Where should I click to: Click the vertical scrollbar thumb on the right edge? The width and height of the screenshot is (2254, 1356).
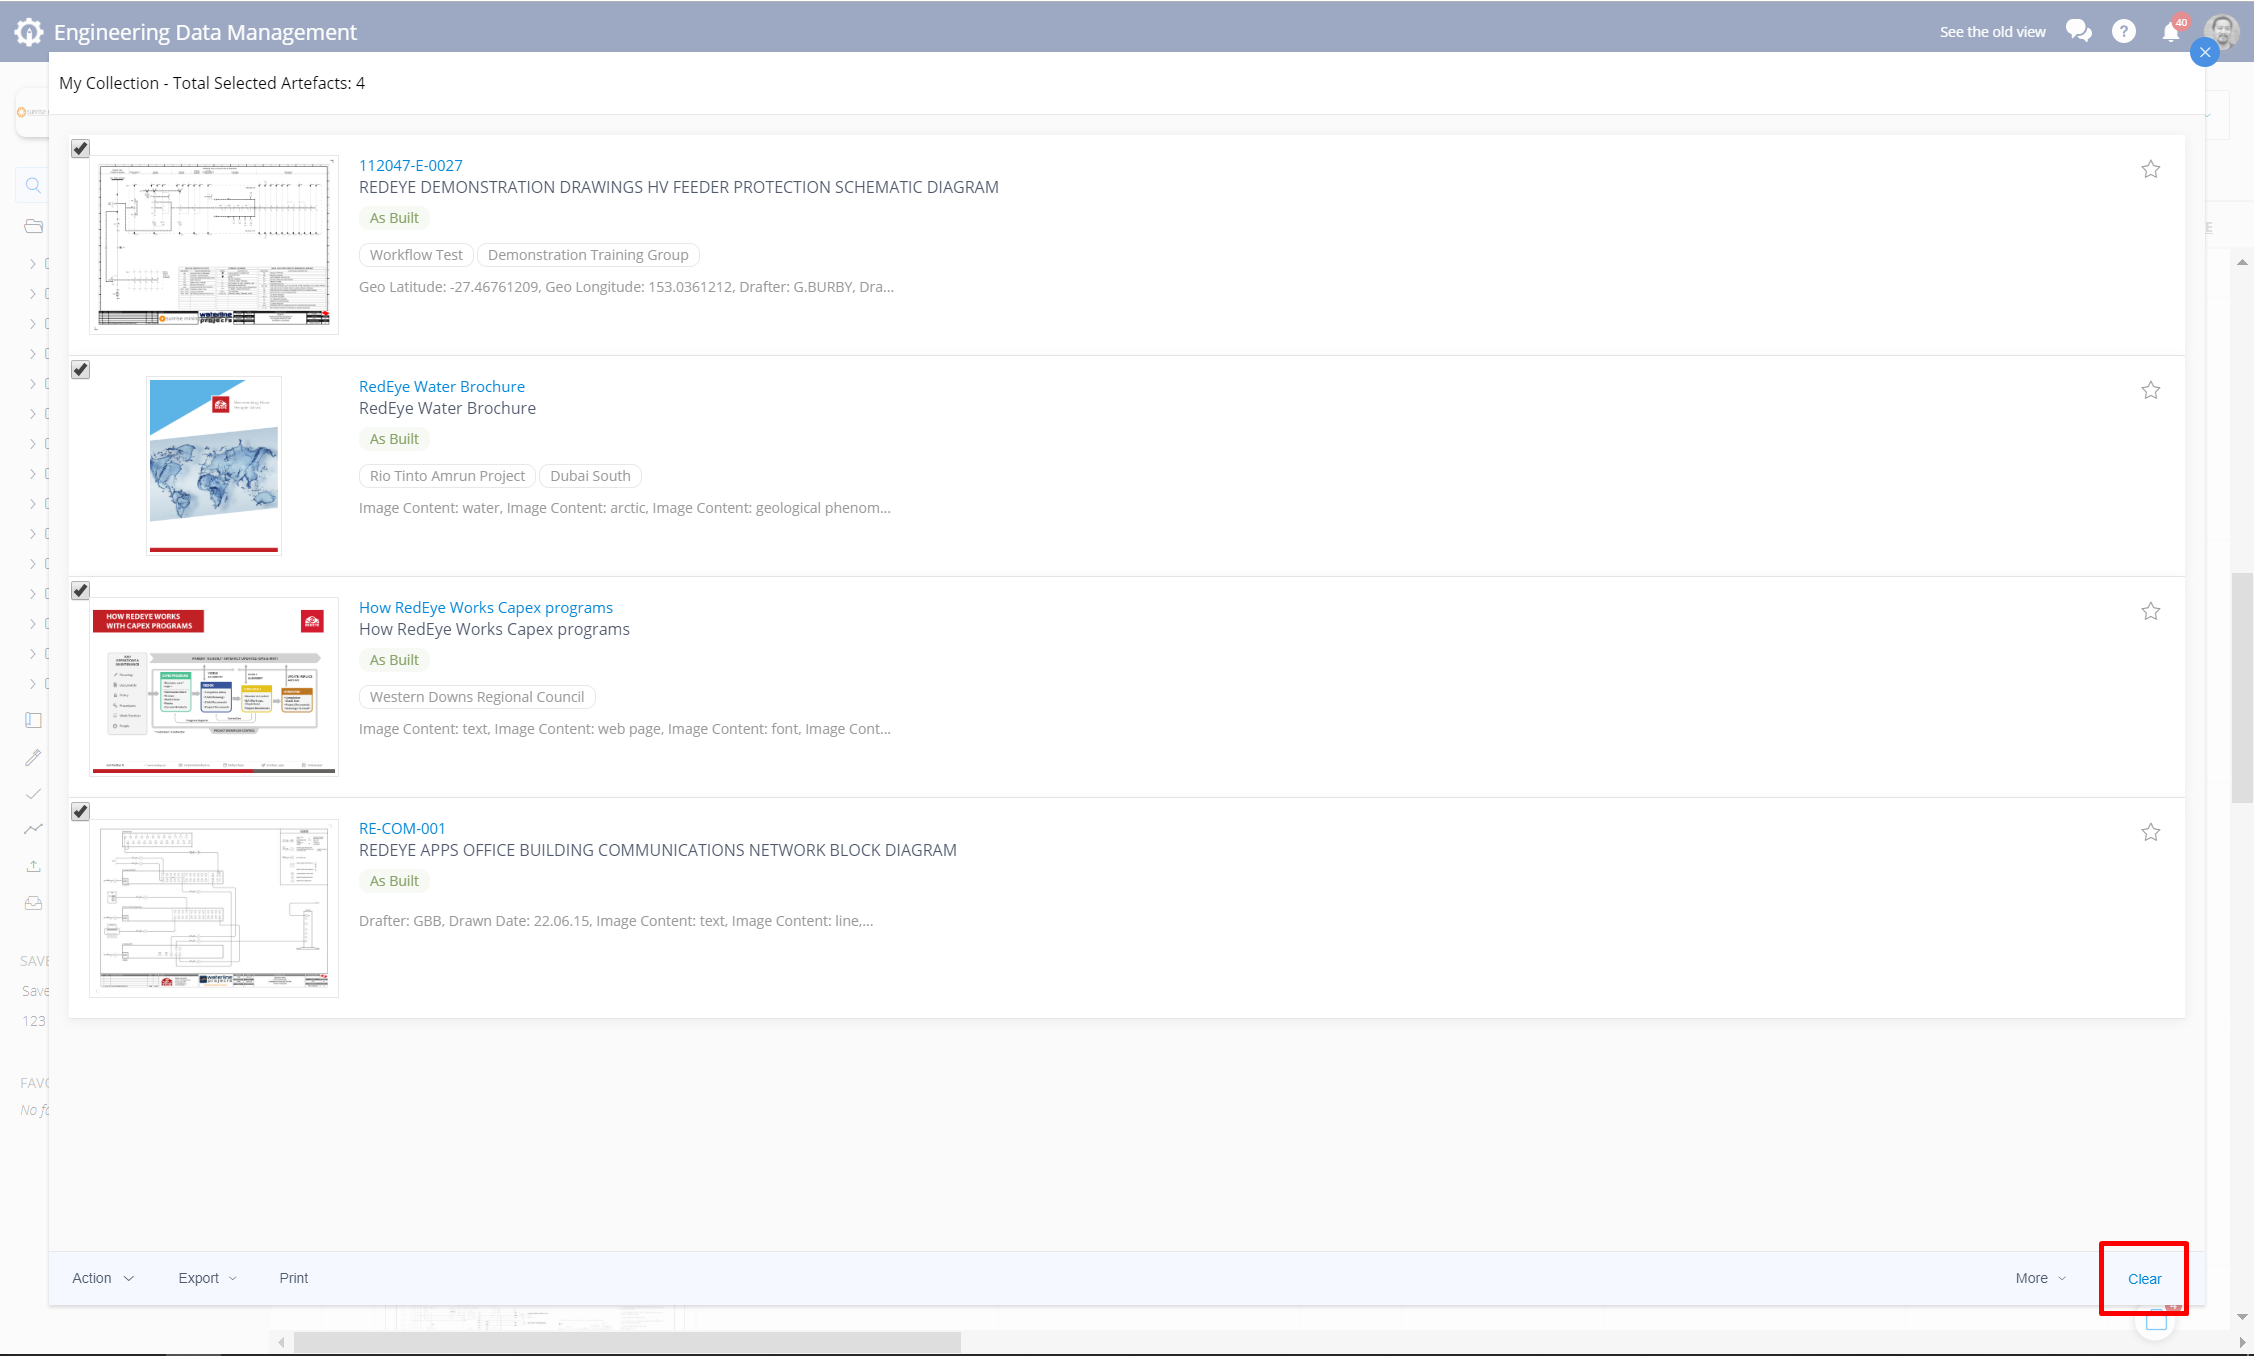[2242, 687]
